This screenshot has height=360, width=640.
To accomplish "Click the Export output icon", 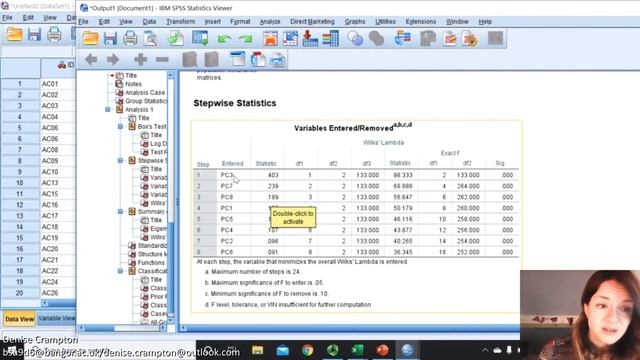I will pos(176,39).
